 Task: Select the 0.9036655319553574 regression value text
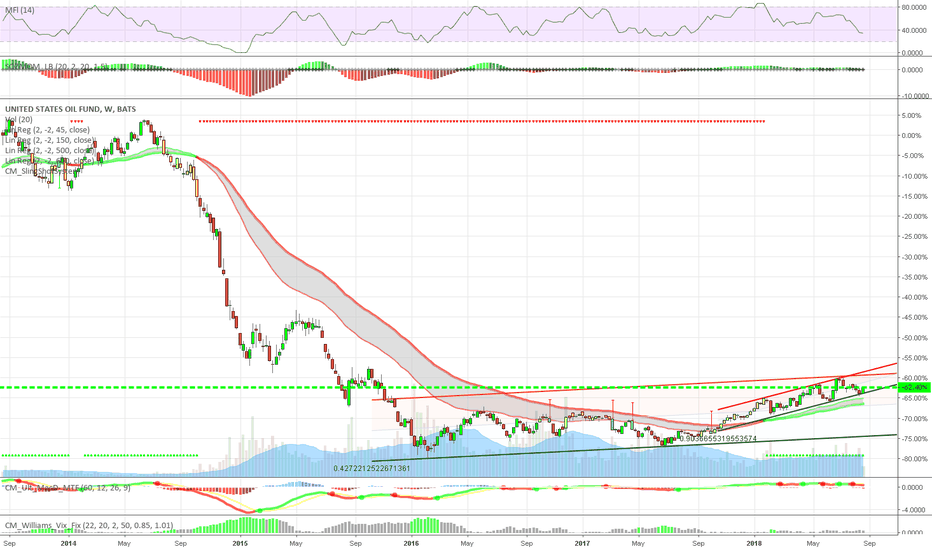tap(717, 439)
